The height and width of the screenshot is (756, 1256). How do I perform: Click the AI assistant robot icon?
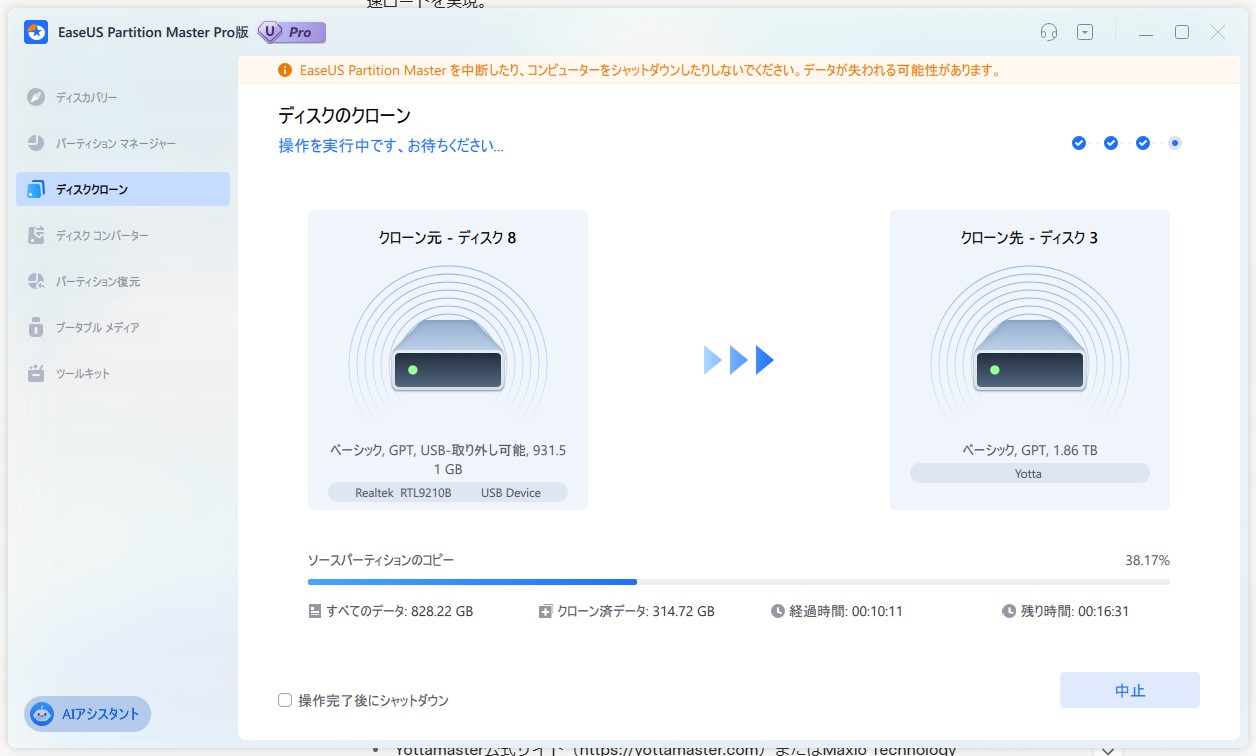[42, 714]
